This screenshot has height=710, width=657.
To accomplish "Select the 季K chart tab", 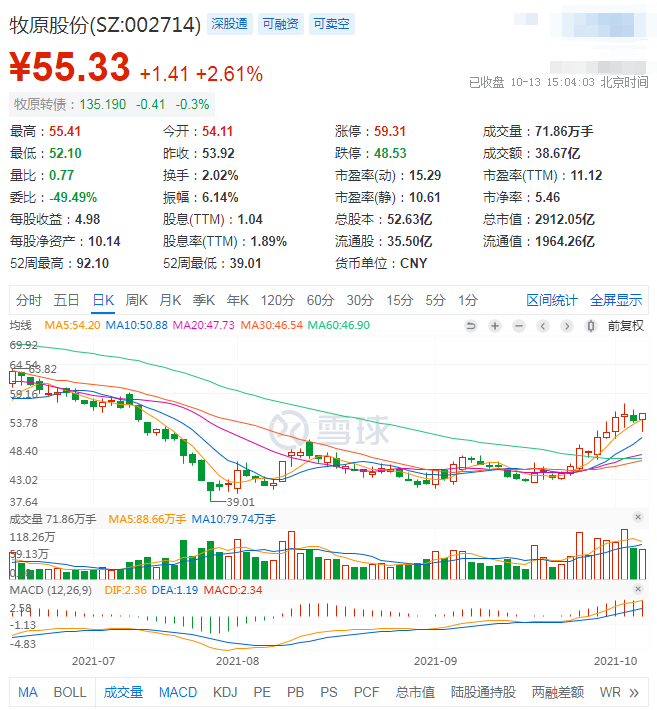I will 204,300.
